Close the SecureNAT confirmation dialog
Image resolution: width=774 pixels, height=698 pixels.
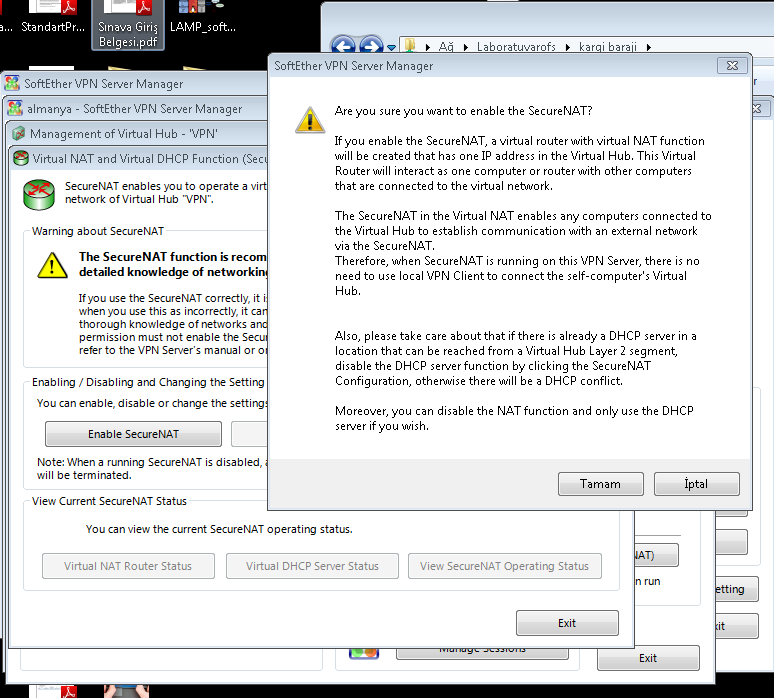tap(732, 66)
